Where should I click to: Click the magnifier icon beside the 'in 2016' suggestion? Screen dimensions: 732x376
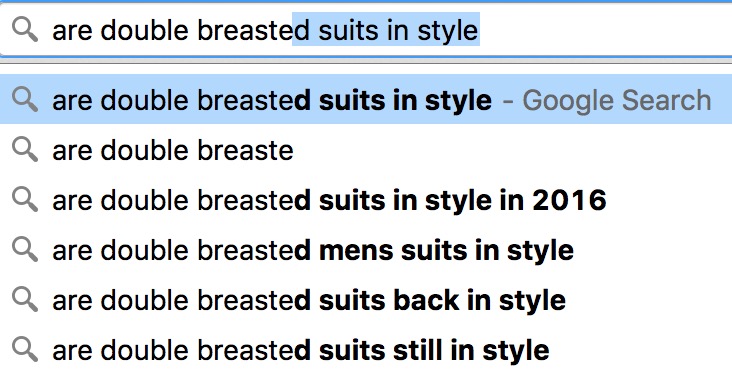[x=25, y=199]
